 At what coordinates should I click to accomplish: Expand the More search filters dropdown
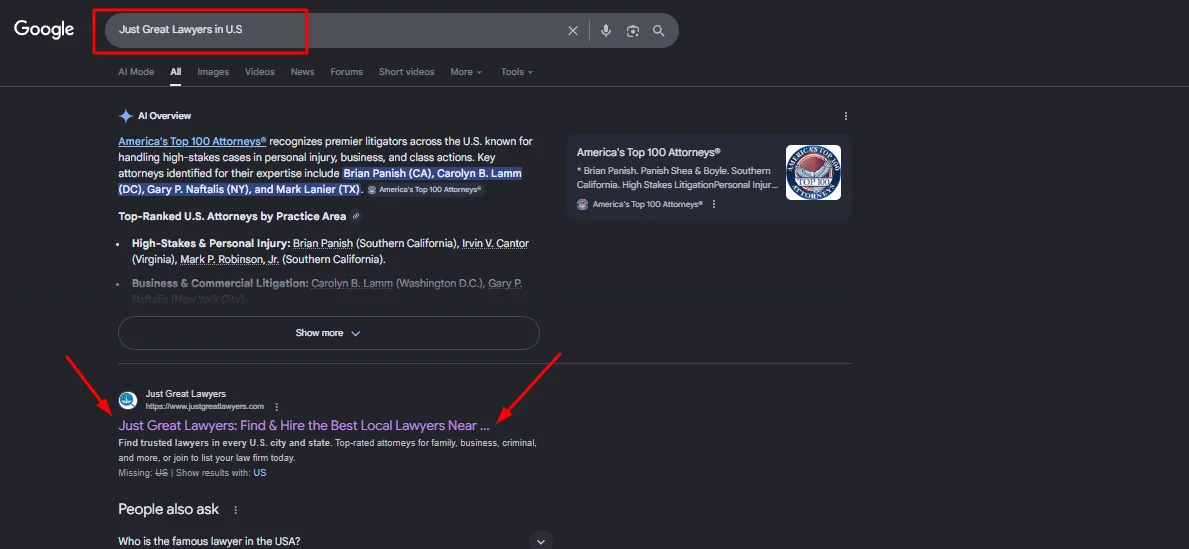(x=465, y=72)
